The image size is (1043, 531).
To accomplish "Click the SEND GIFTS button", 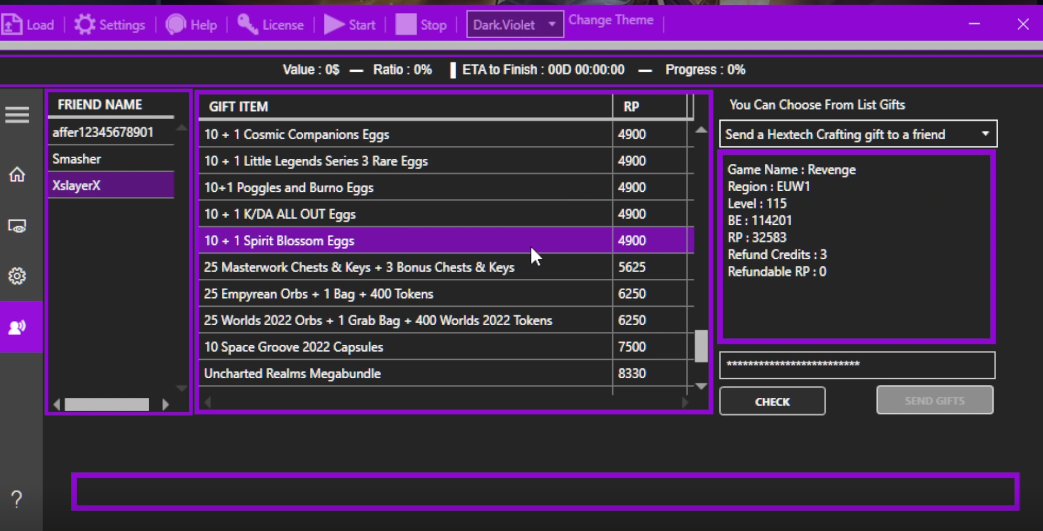I will tap(935, 400).
